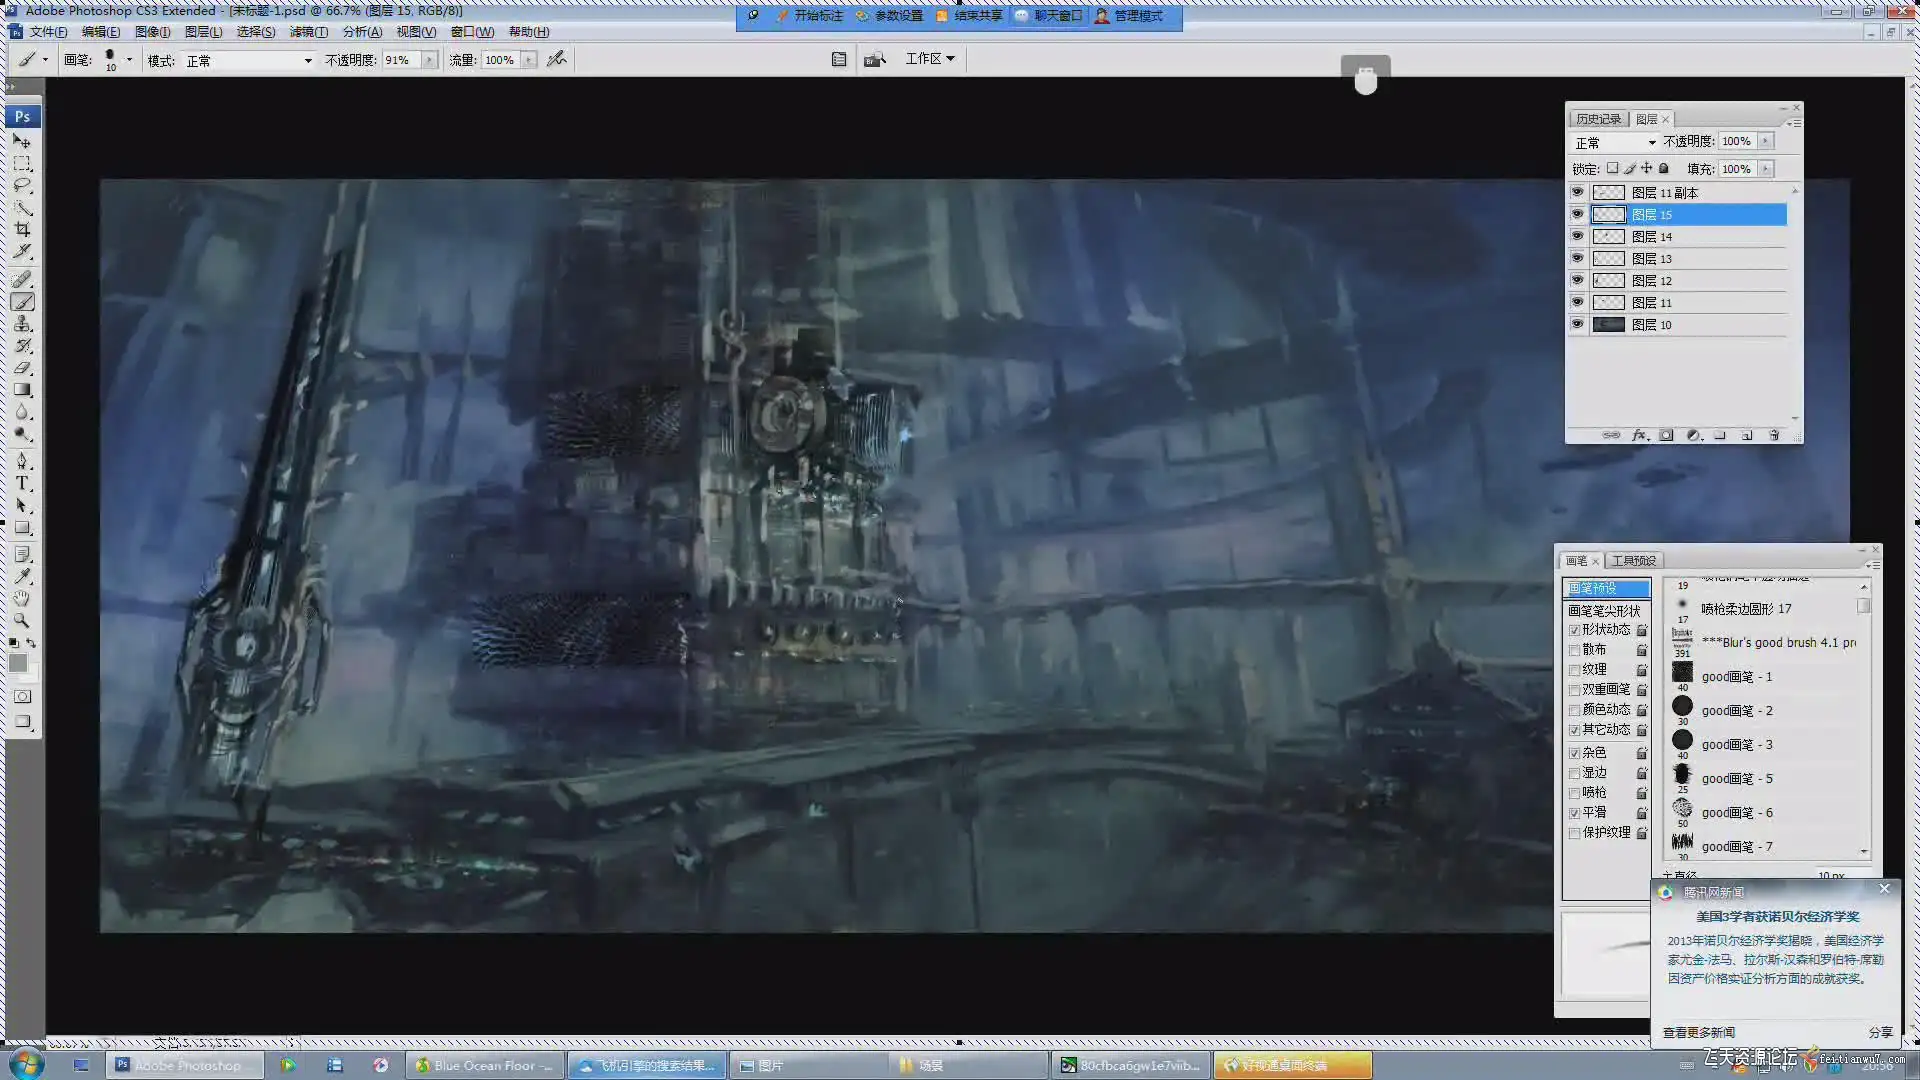
Task: Select the Zoom magnifier tool
Action: click(x=22, y=620)
